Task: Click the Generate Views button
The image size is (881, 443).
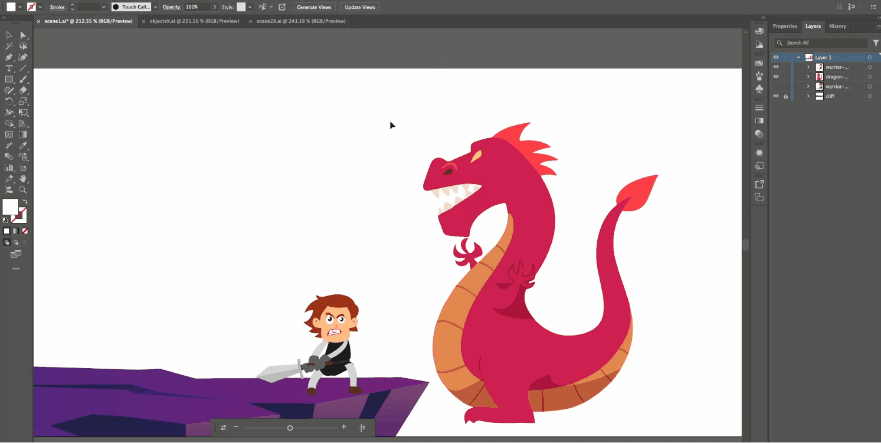Action: [x=315, y=7]
